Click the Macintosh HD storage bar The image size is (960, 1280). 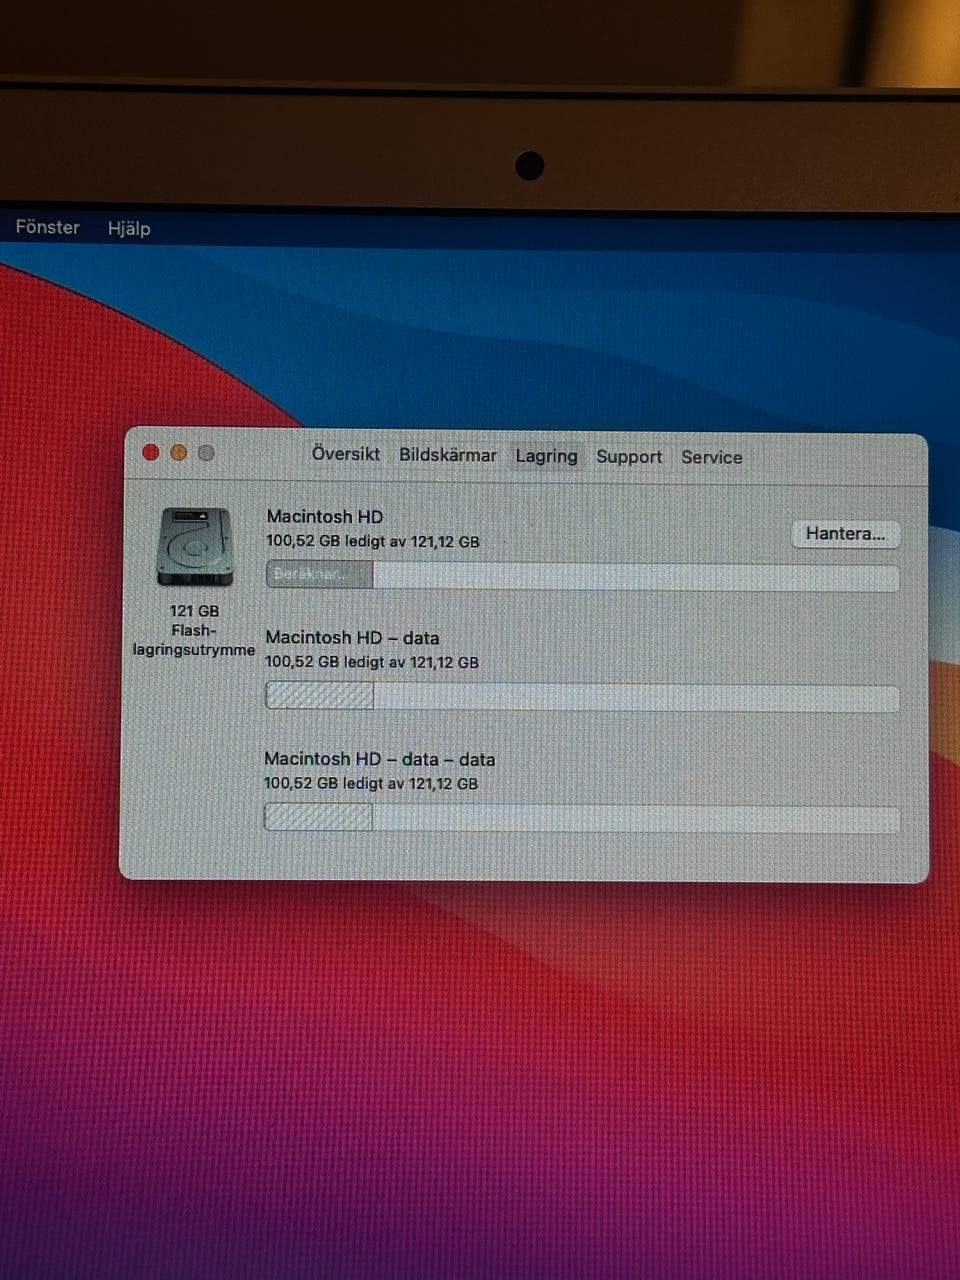pyautogui.click(x=582, y=576)
